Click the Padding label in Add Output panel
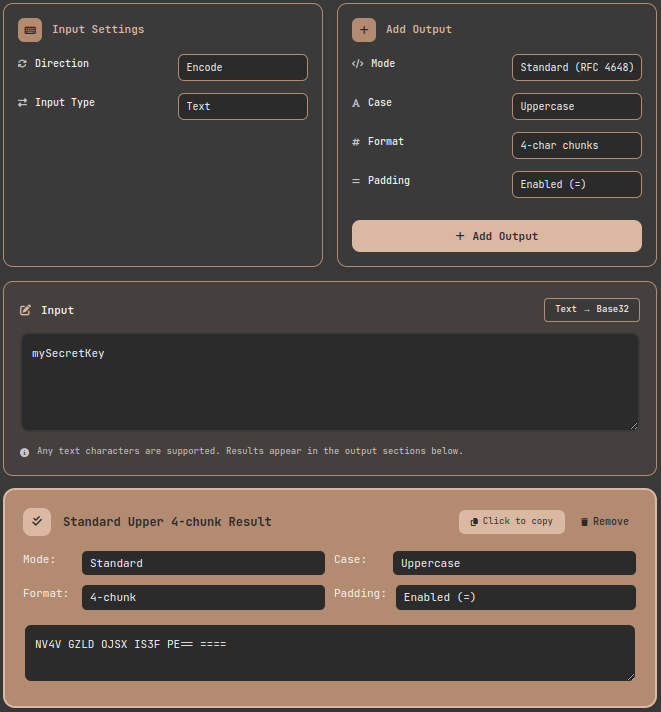Image resolution: width=661 pixels, height=712 pixels. point(389,181)
